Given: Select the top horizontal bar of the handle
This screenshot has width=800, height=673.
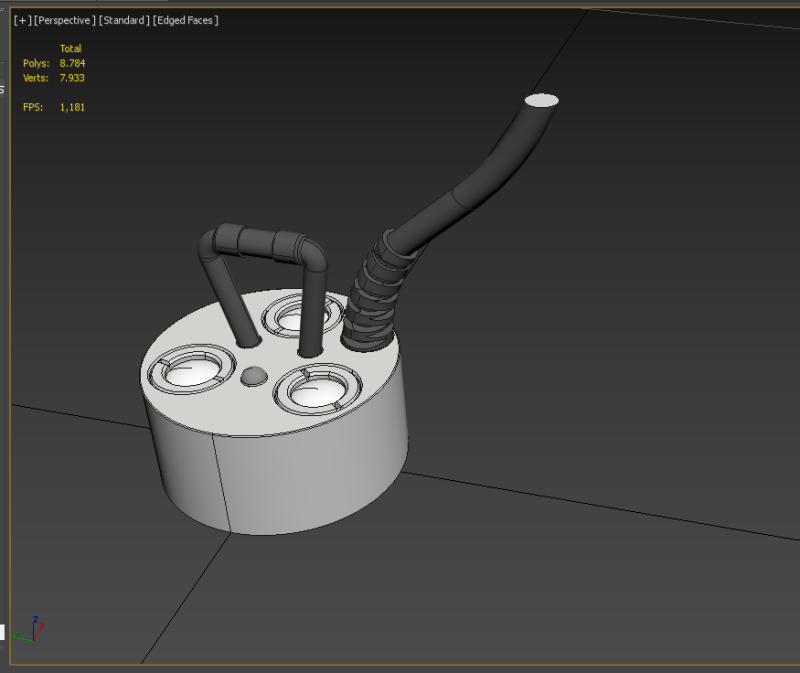Looking at the screenshot, I should point(267,241).
